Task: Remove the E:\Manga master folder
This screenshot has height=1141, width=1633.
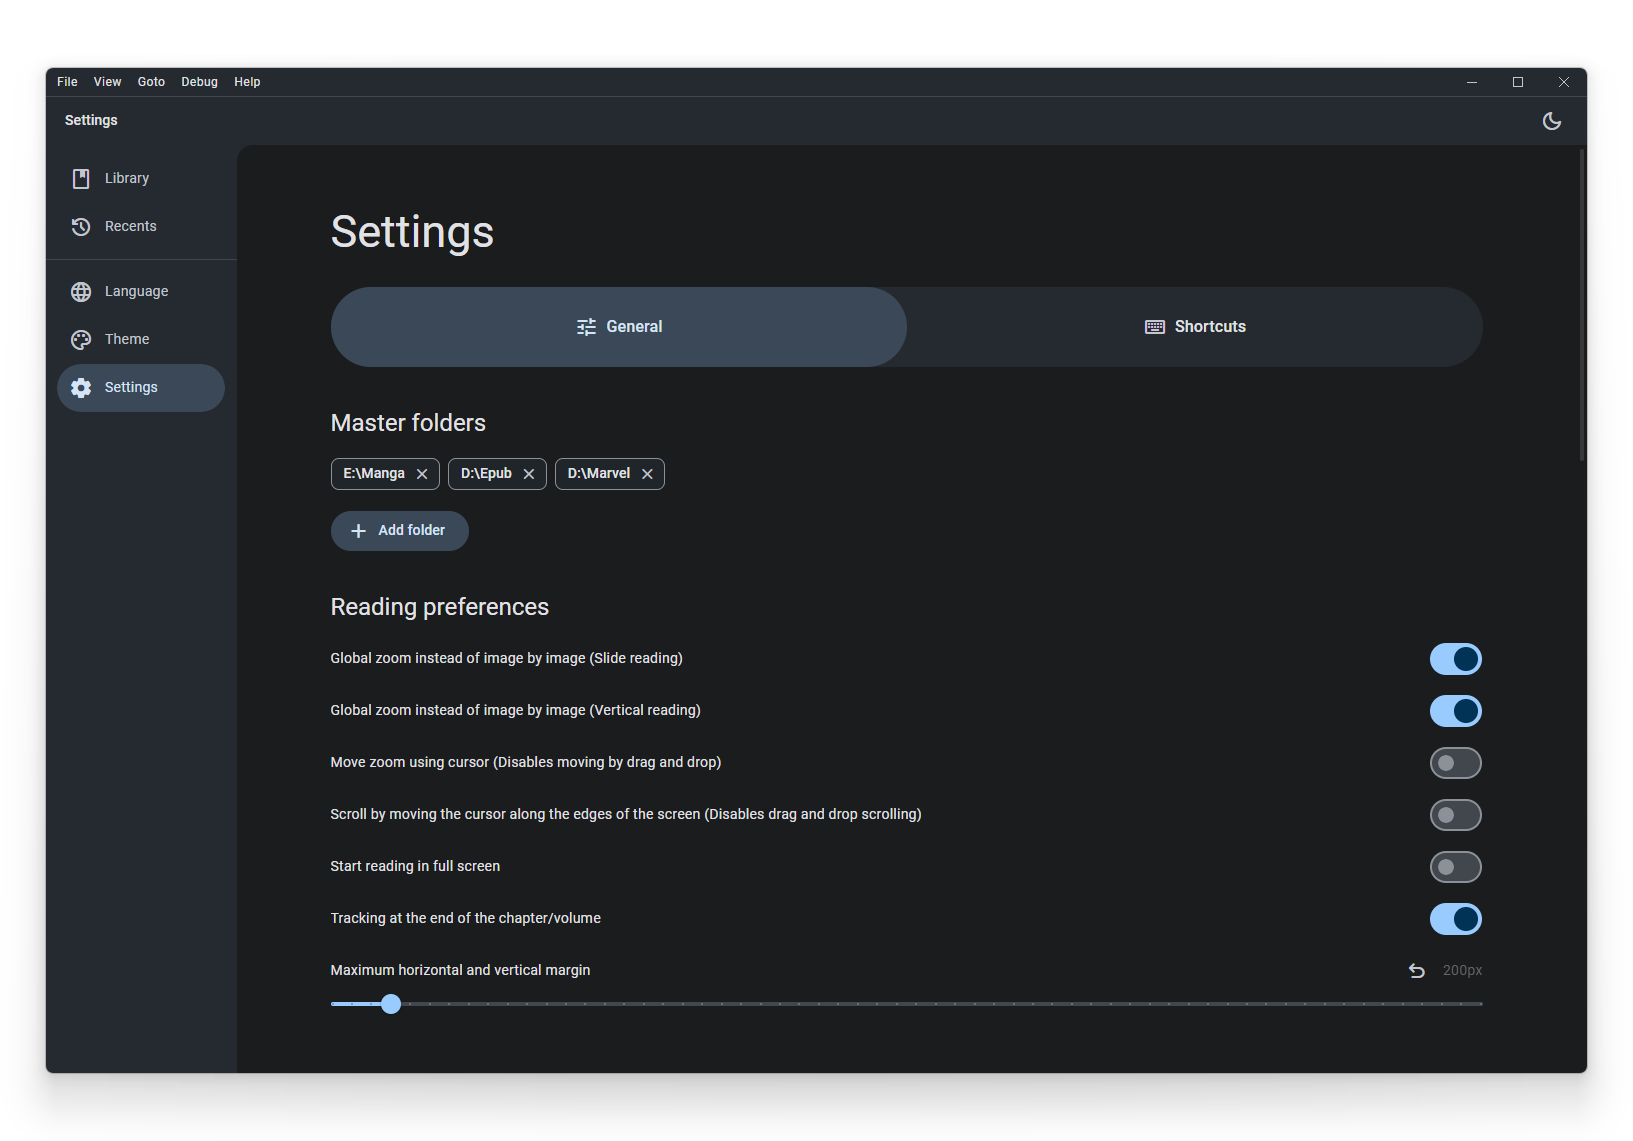Action: (x=422, y=474)
